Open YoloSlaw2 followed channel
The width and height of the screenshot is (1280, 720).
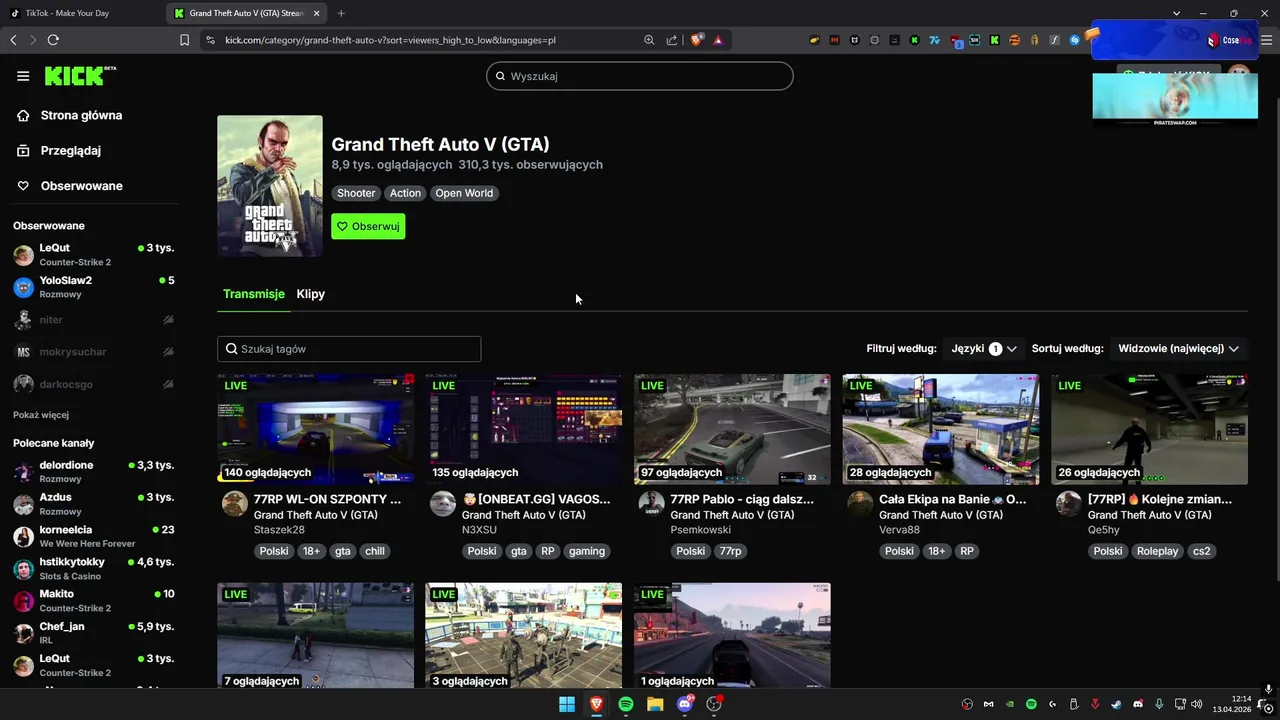(x=94, y=287)
